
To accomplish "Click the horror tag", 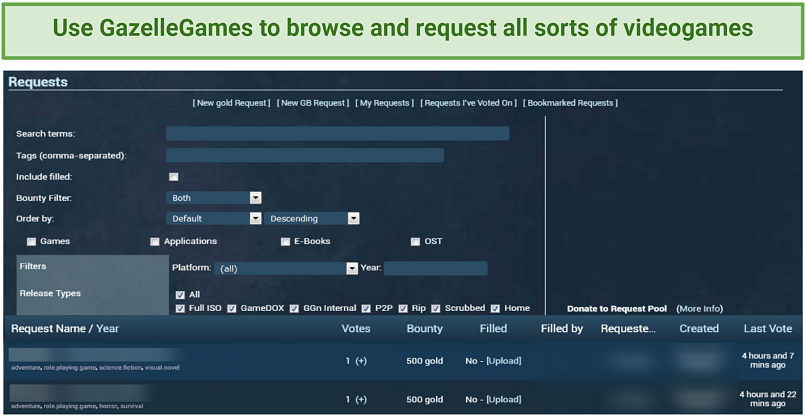I will tap(109, 407).
